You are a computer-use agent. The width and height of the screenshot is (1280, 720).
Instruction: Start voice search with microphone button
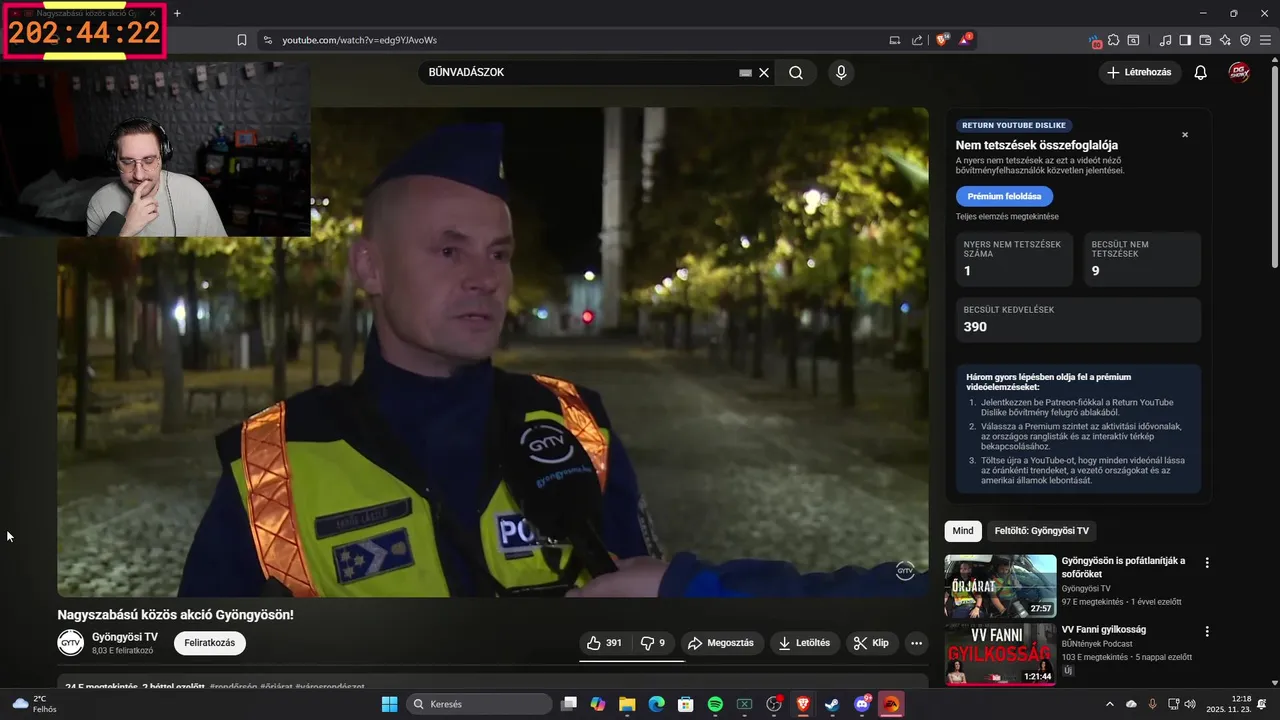click(841, 72)
